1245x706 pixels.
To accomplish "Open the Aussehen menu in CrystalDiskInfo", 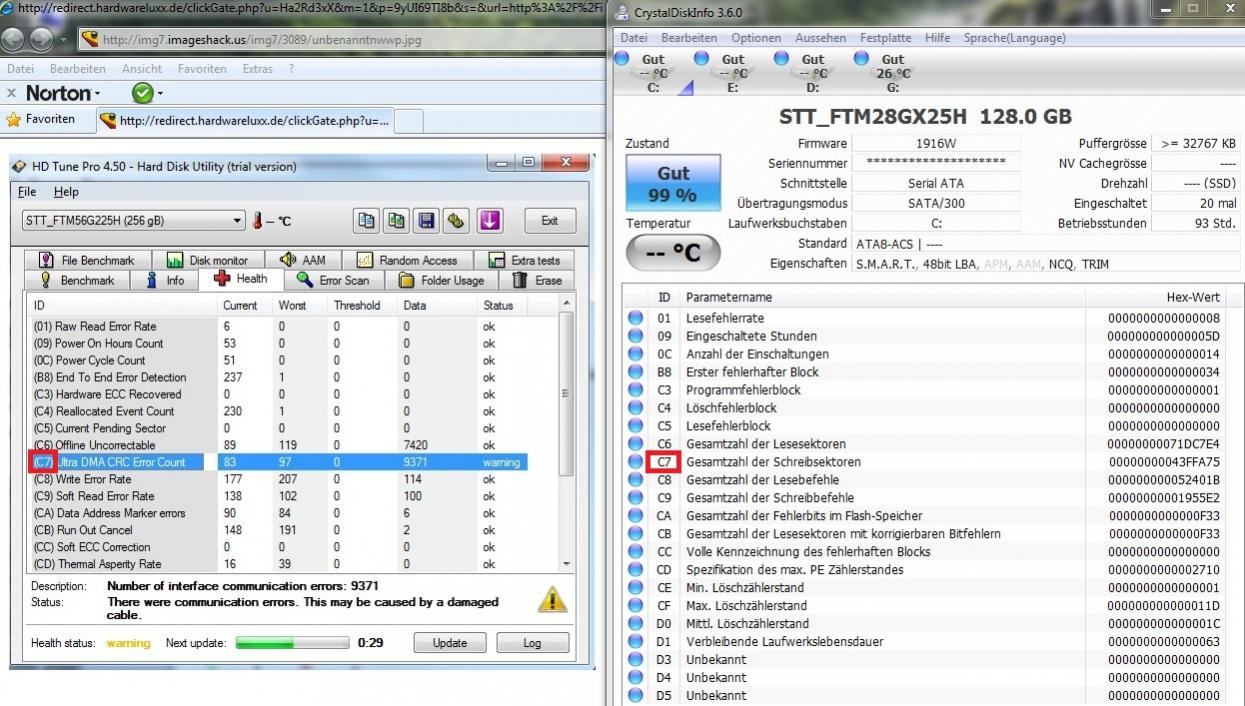I will 821,38.
